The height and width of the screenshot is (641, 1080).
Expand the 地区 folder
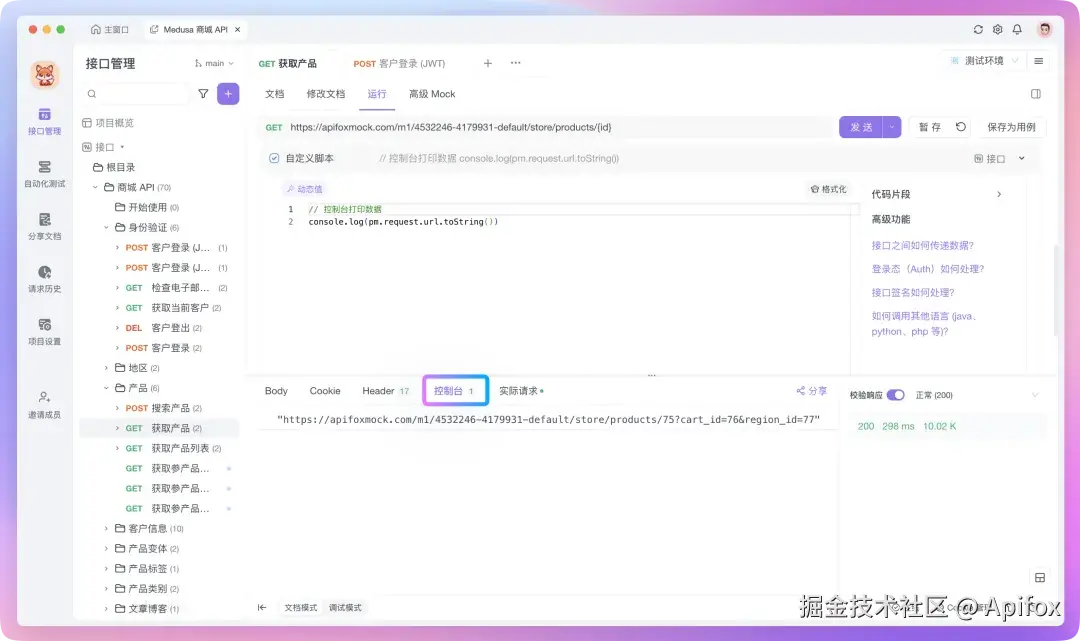(x=106, y=368)
